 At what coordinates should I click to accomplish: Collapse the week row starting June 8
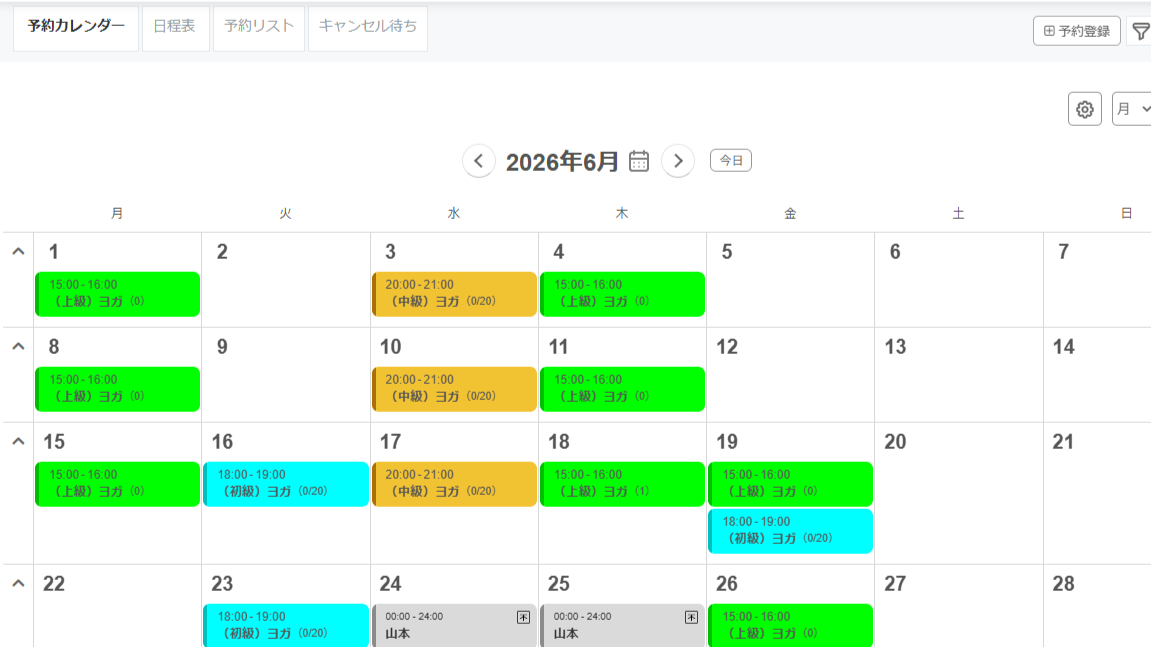(18, 346)
